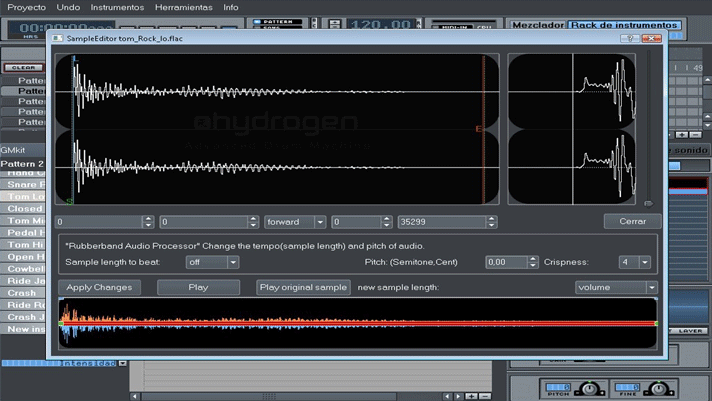Click the right arrow beside pattern editor zoom buttons
The height and width of the screenshot is (401, 712).
(x=459, y=396)
